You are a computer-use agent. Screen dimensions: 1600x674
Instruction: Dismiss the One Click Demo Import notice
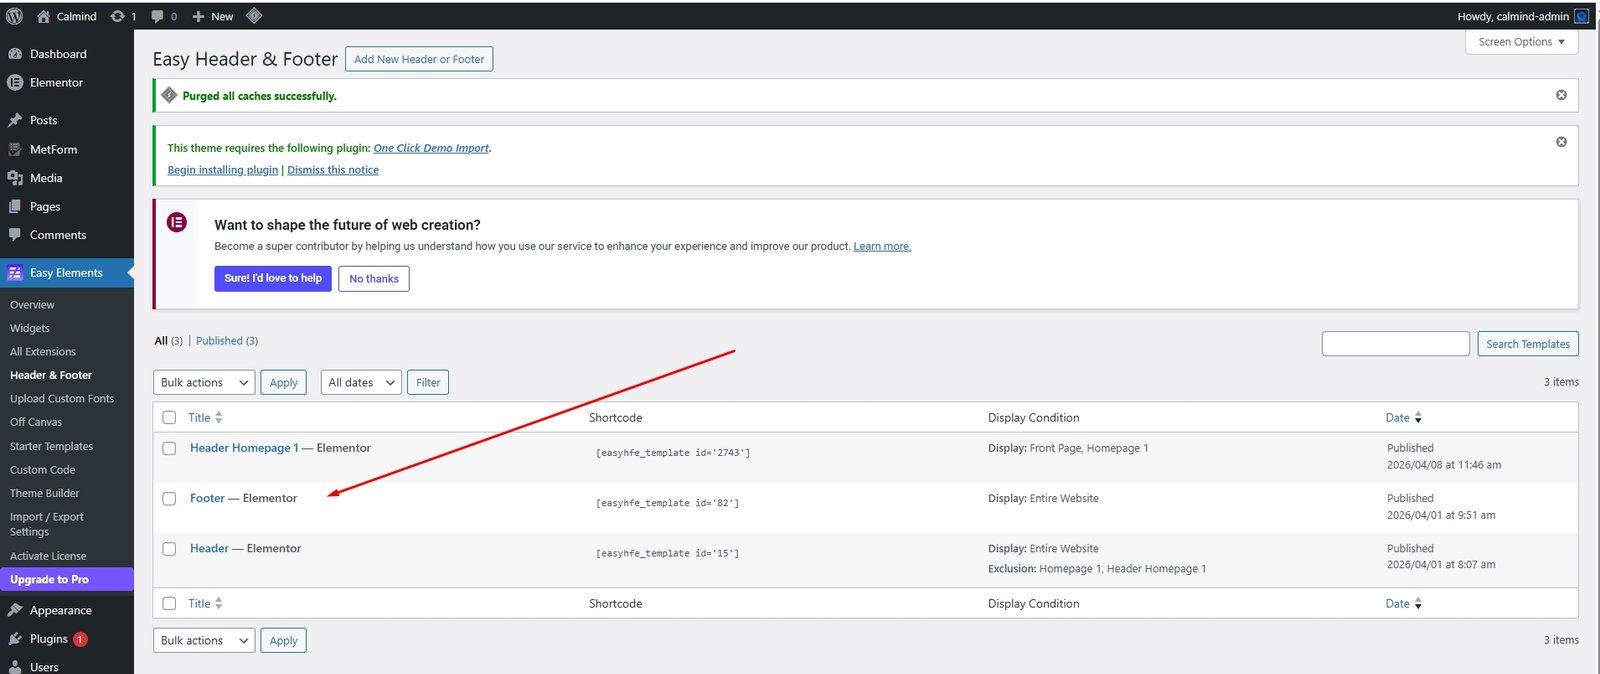[x=1561, y=142]
